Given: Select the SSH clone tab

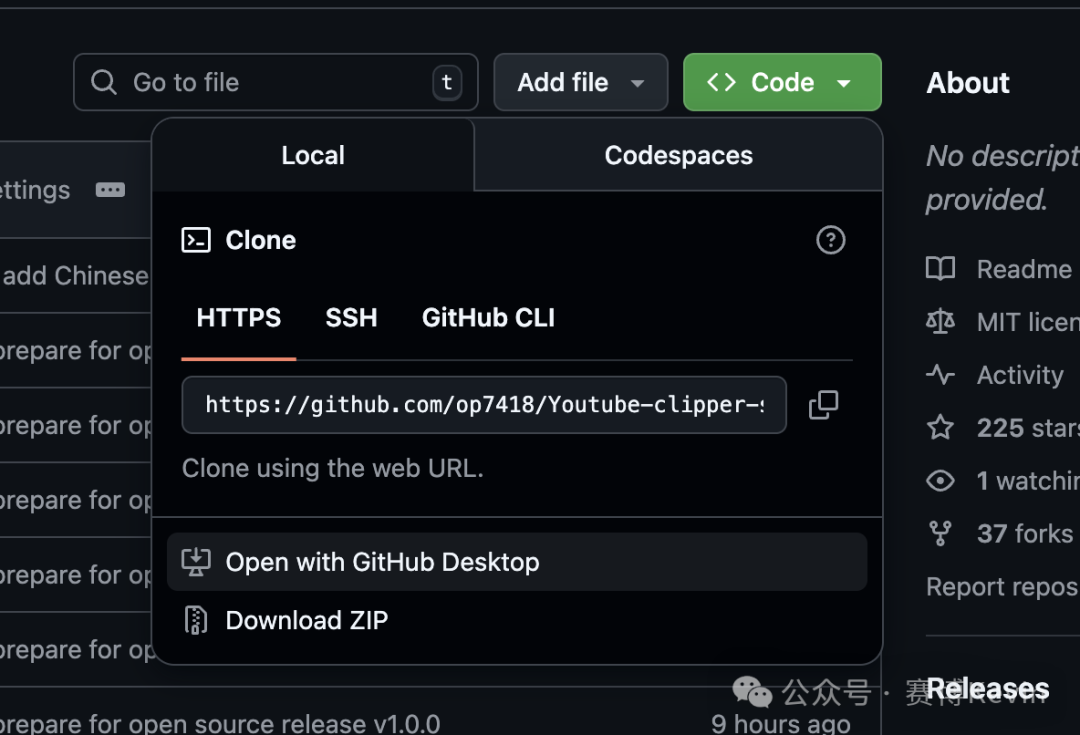Looking at the screenshot, I should (x=351, y=318).
